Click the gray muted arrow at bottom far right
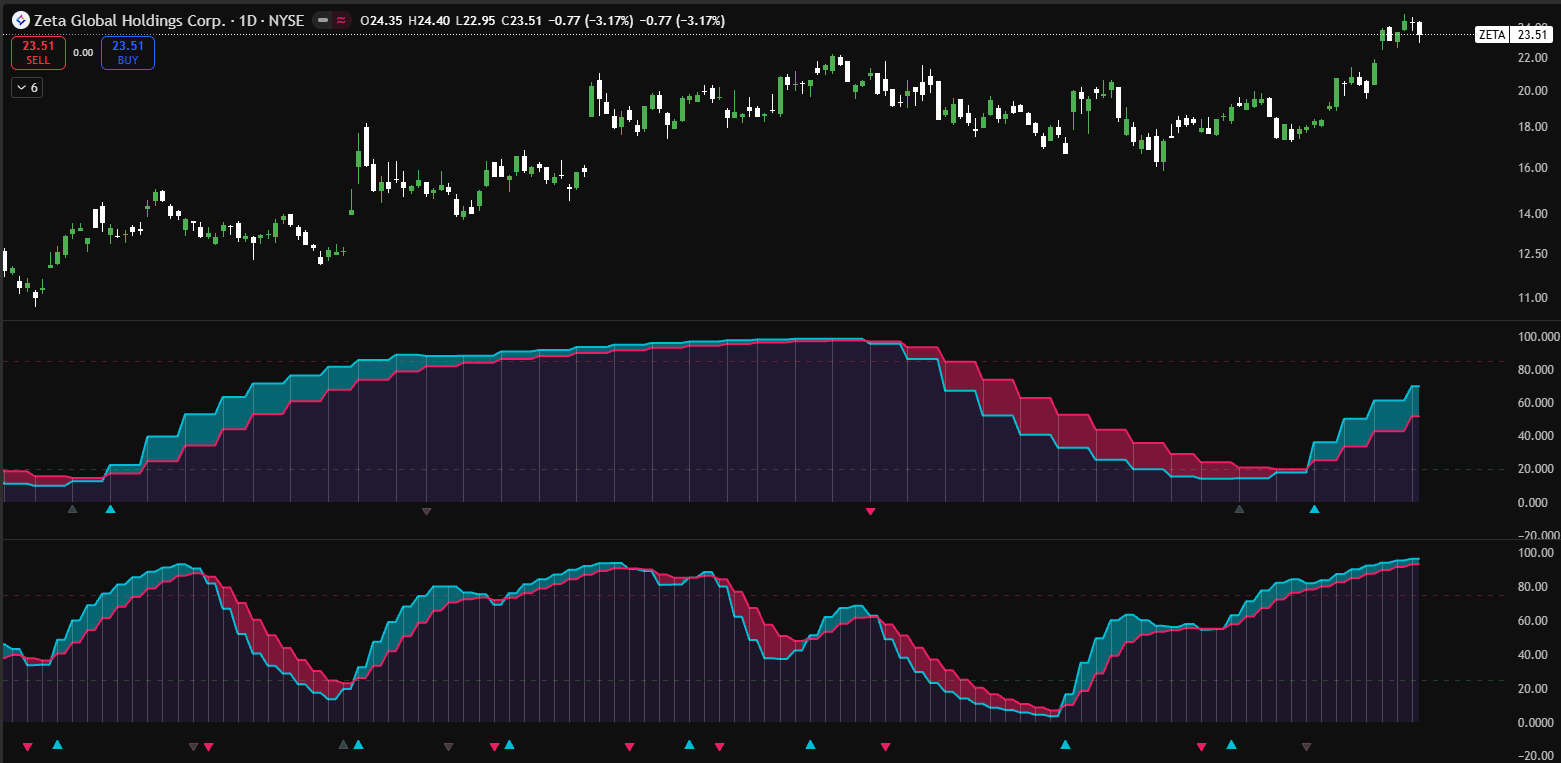Screen dimensions: 1561x763 [1307, 744]
